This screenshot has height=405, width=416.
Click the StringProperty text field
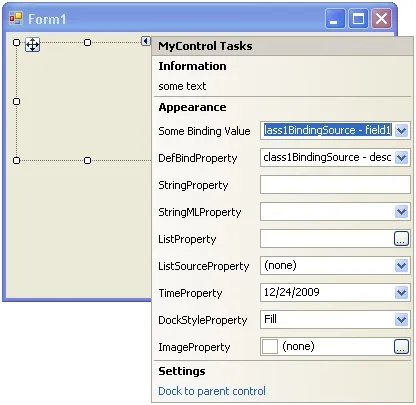pyautogui.click(x=335, y=185)
